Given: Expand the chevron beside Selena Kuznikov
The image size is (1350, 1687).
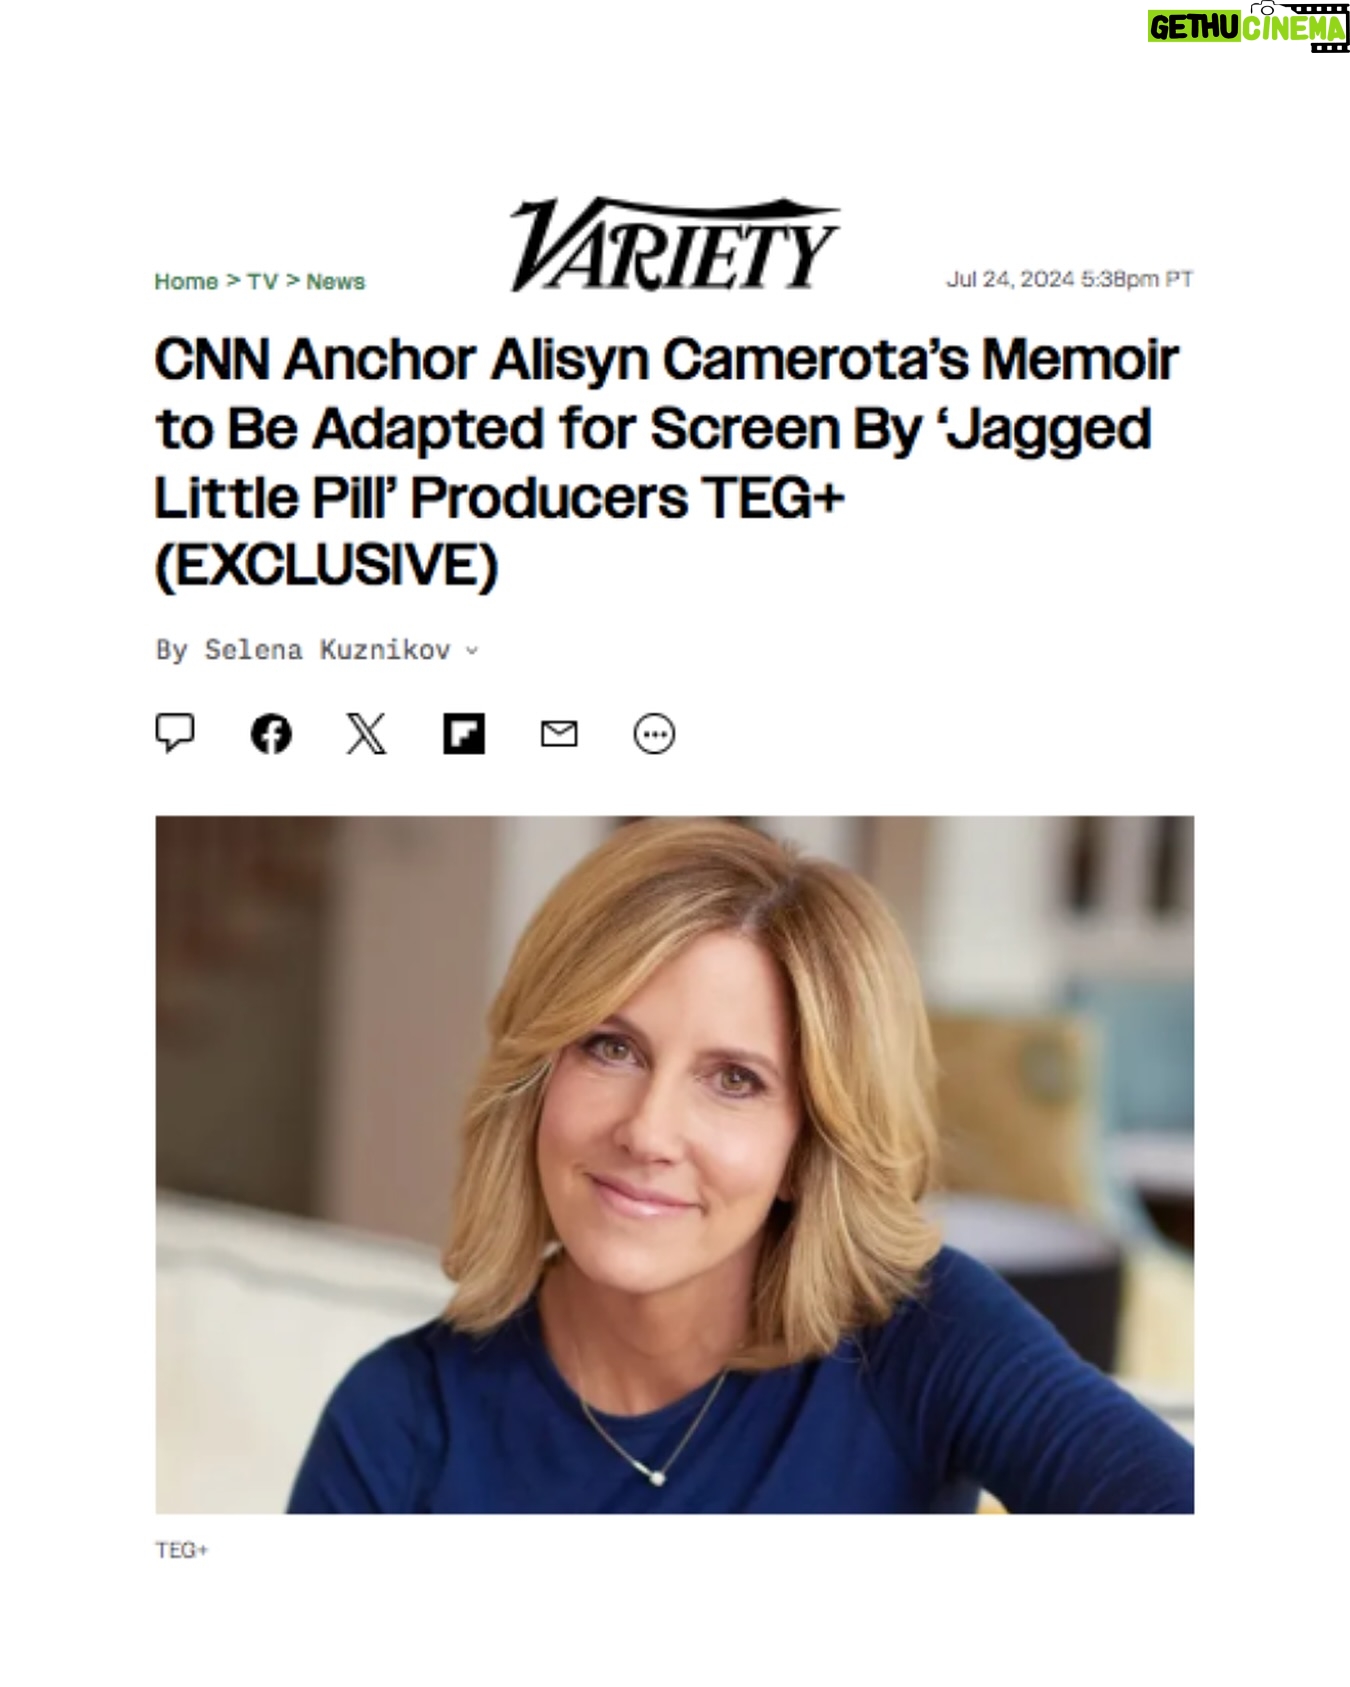Looking at the screenshot, I should click(472, 651).
